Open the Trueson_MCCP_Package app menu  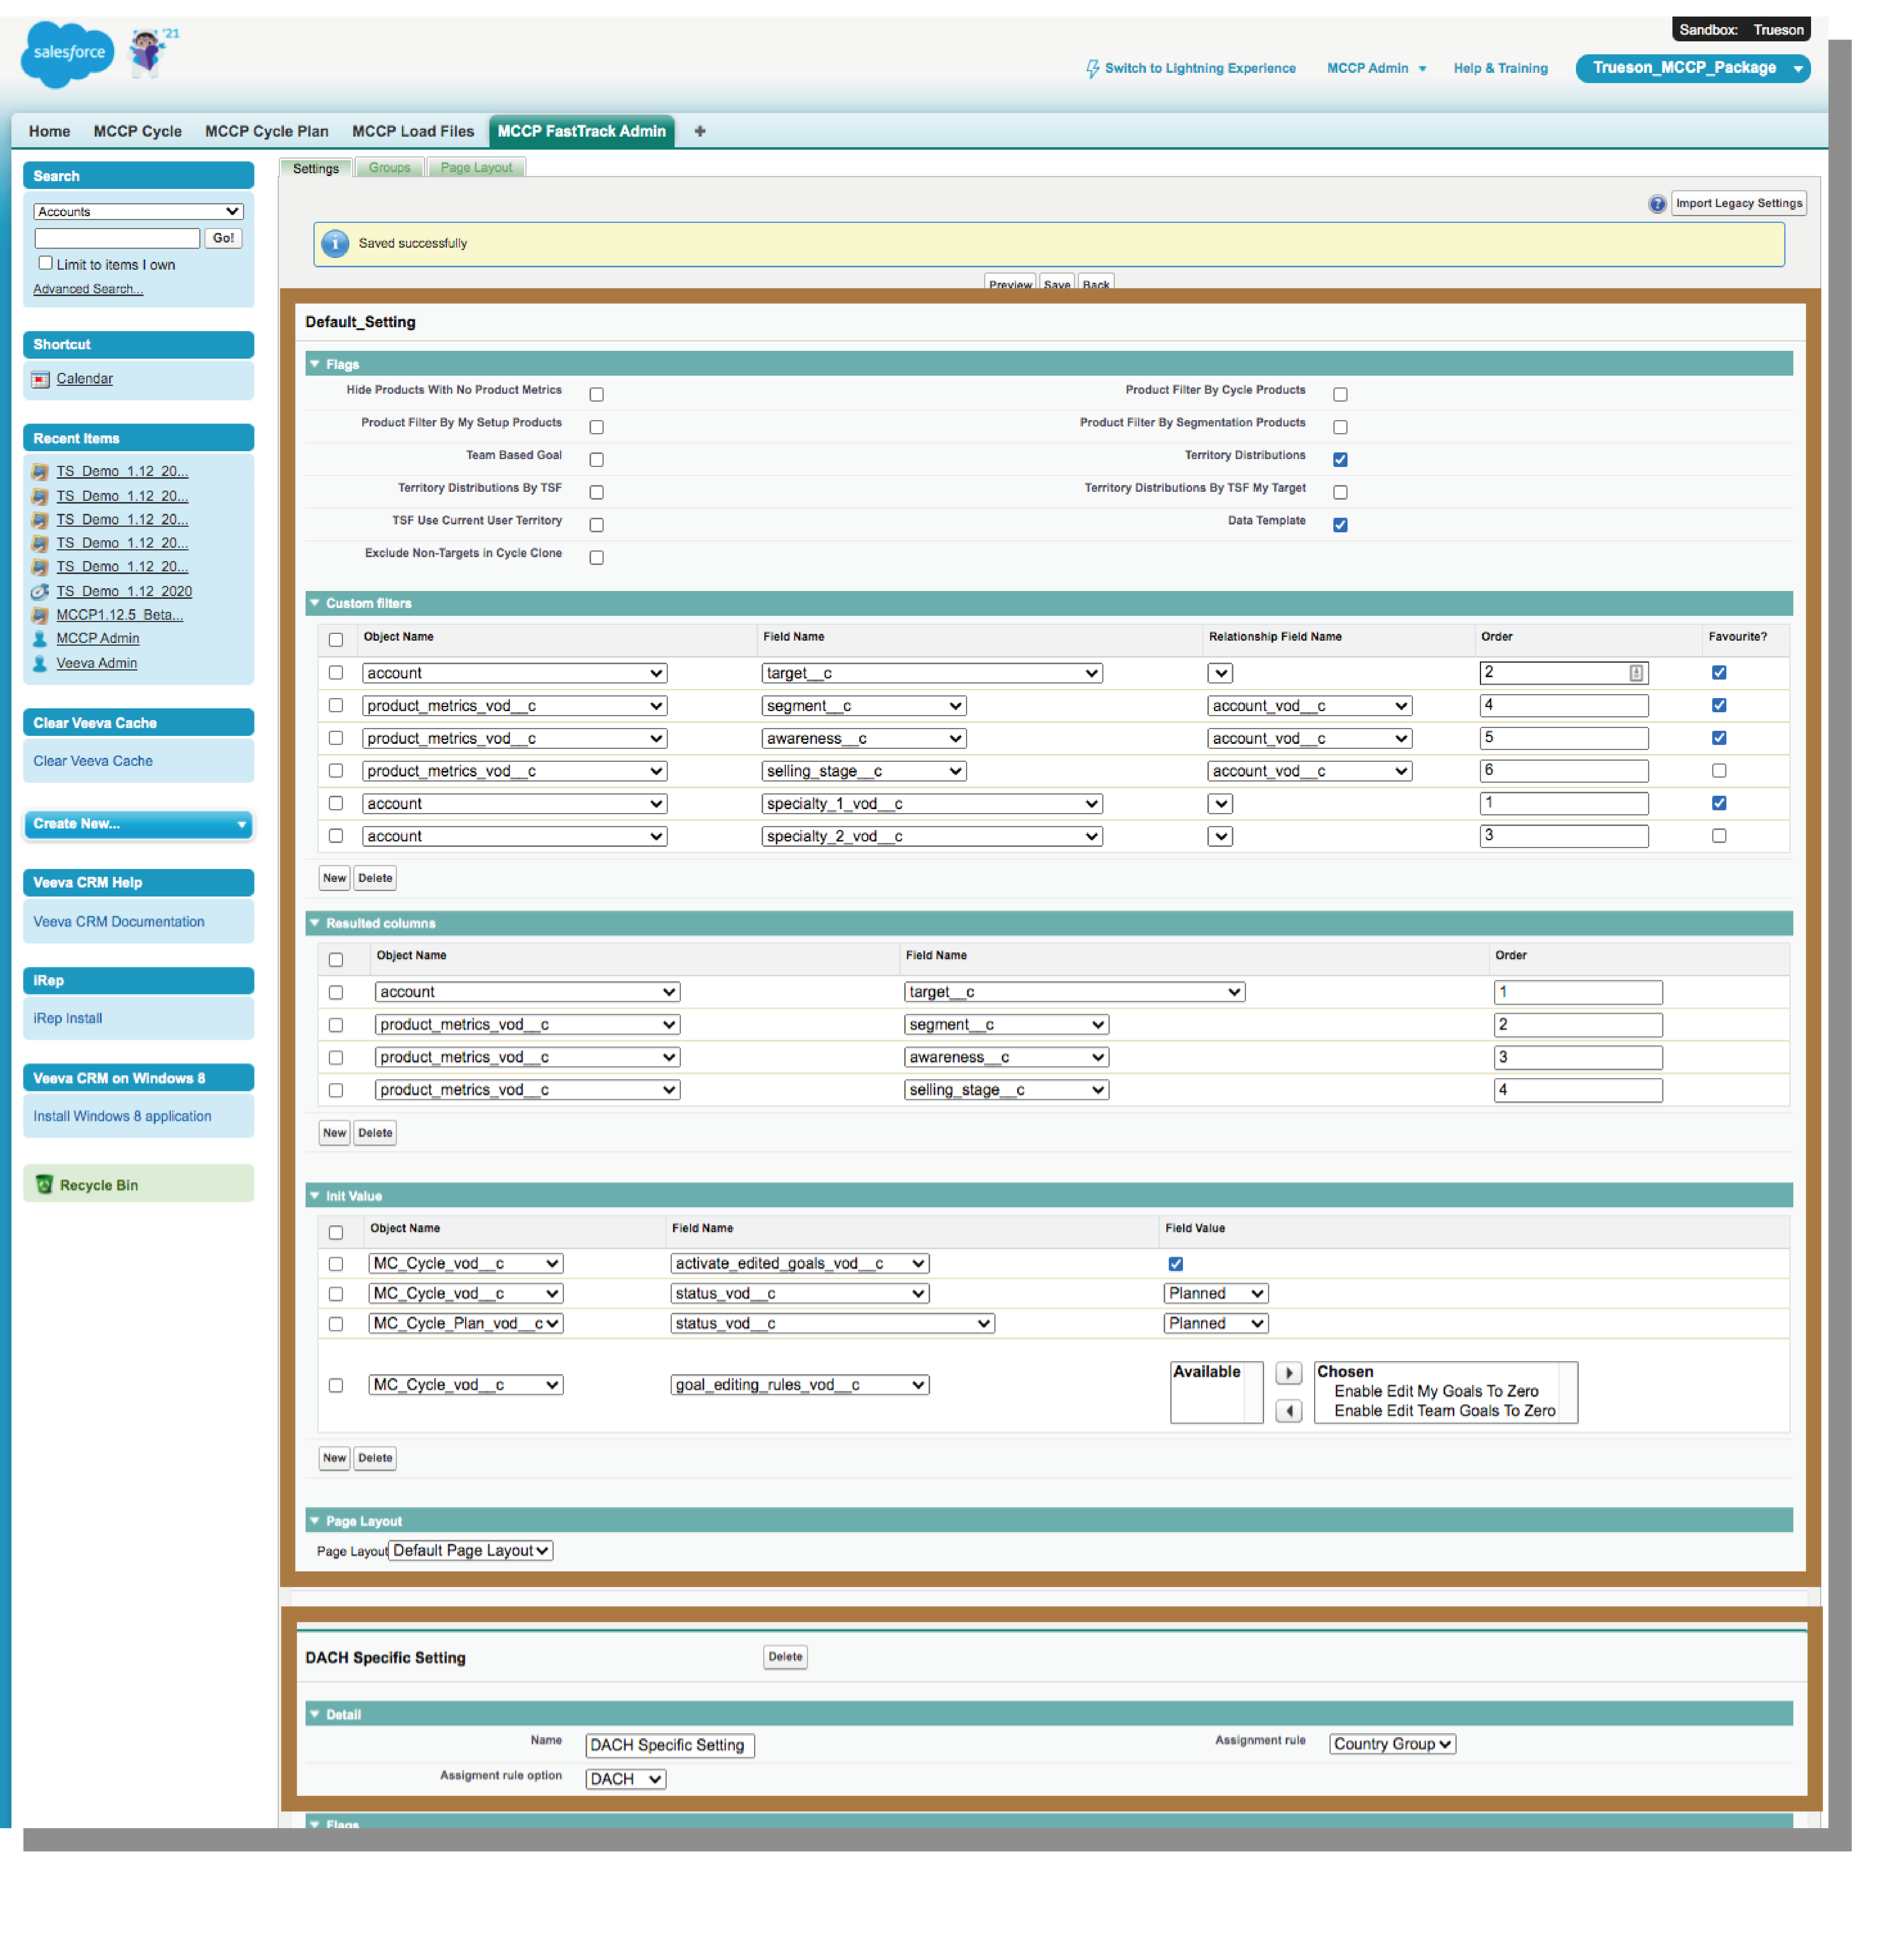[x=1693, y=68]
